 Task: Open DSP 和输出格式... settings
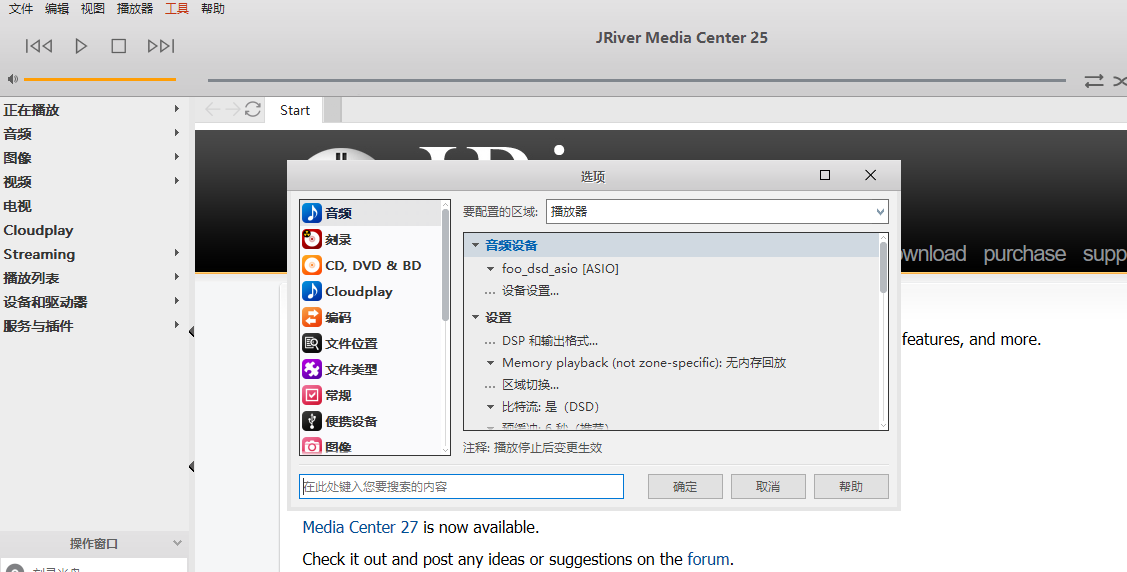pyautogui.click(x=550, y=341)
